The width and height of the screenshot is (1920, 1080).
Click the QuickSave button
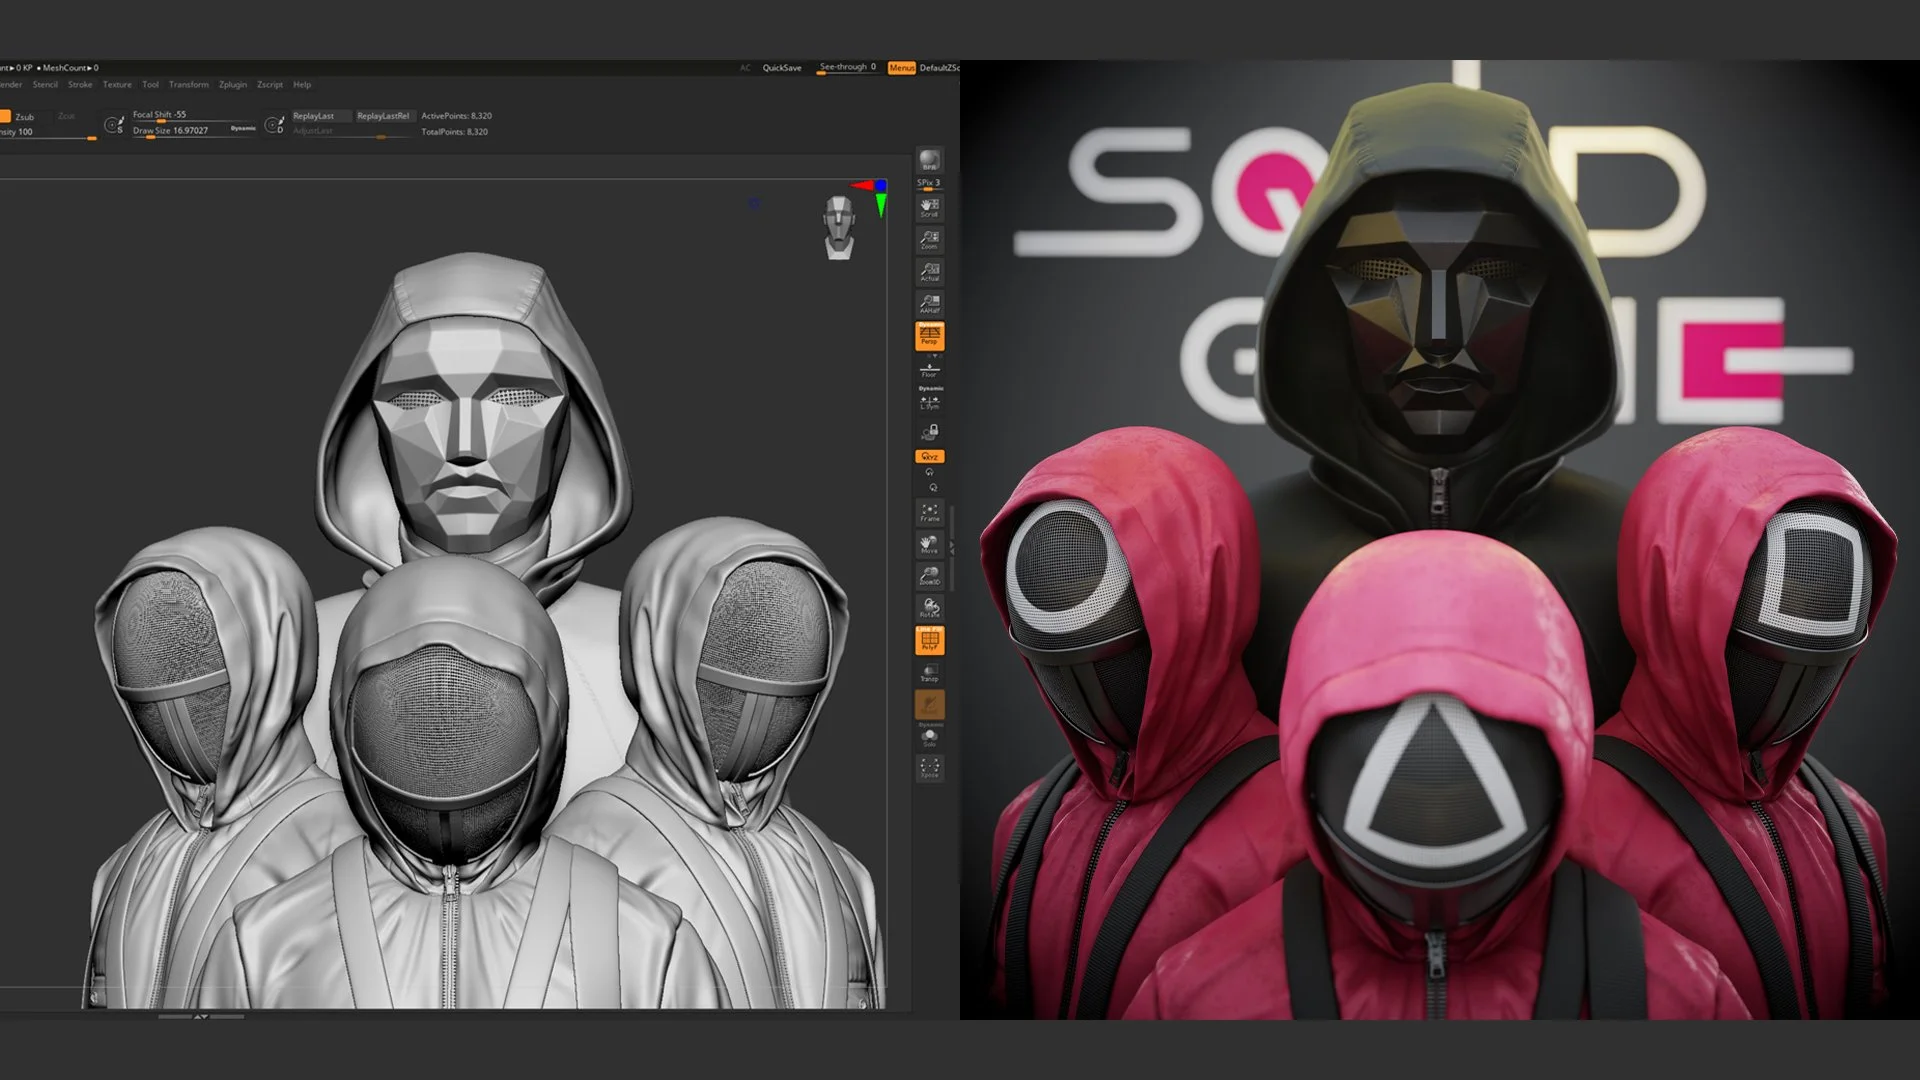[781, 68]
